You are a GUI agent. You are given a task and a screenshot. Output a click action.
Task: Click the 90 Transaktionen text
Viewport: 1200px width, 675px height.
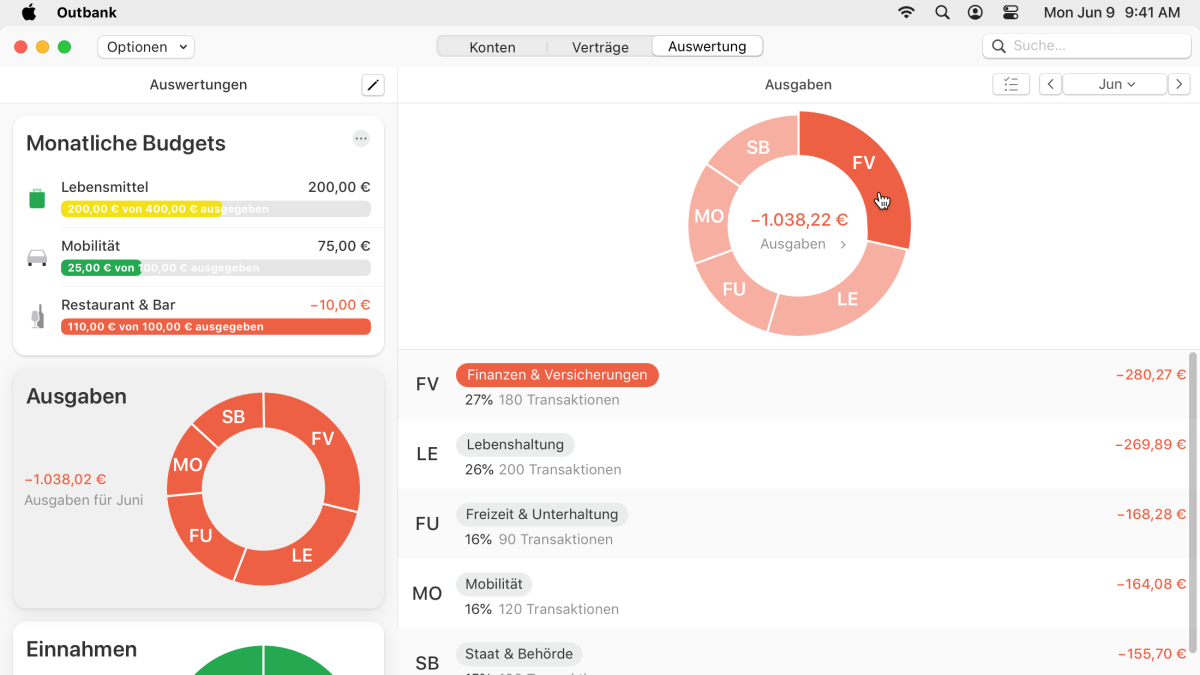[555, 539]
